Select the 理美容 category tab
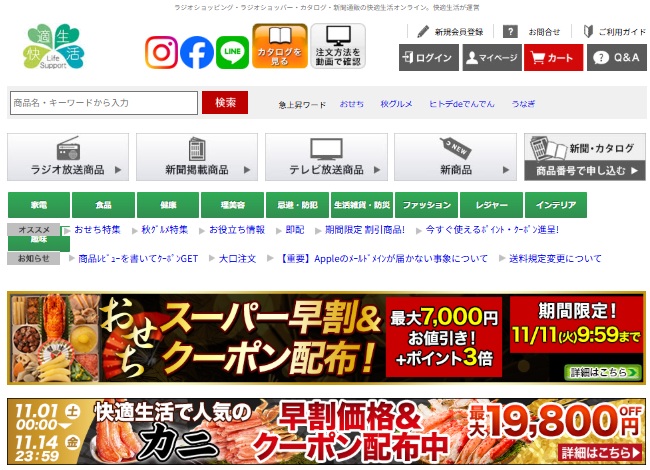 pyautogui.click(x=233, y=205)
